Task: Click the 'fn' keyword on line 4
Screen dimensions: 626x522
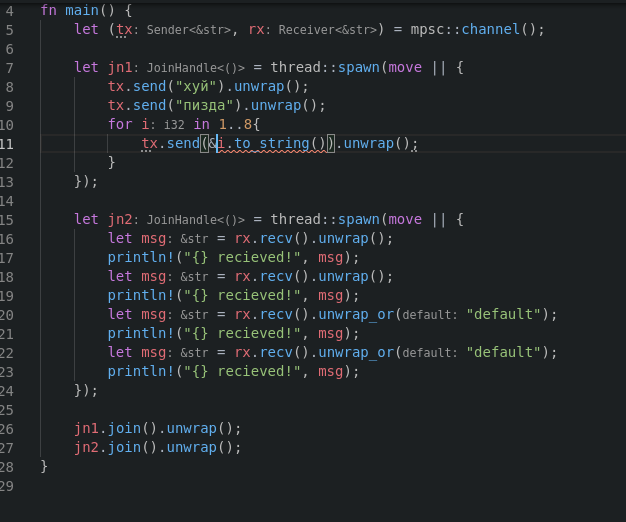Action: (49, 10)
